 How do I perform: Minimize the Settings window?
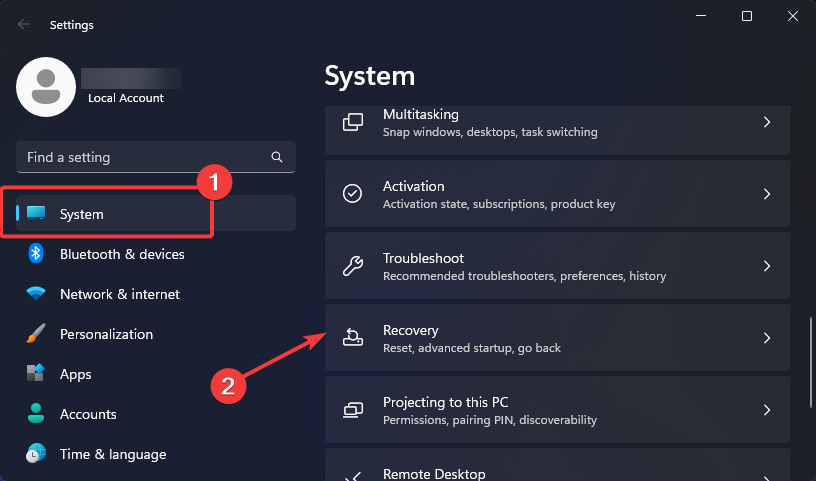(701, 16)
